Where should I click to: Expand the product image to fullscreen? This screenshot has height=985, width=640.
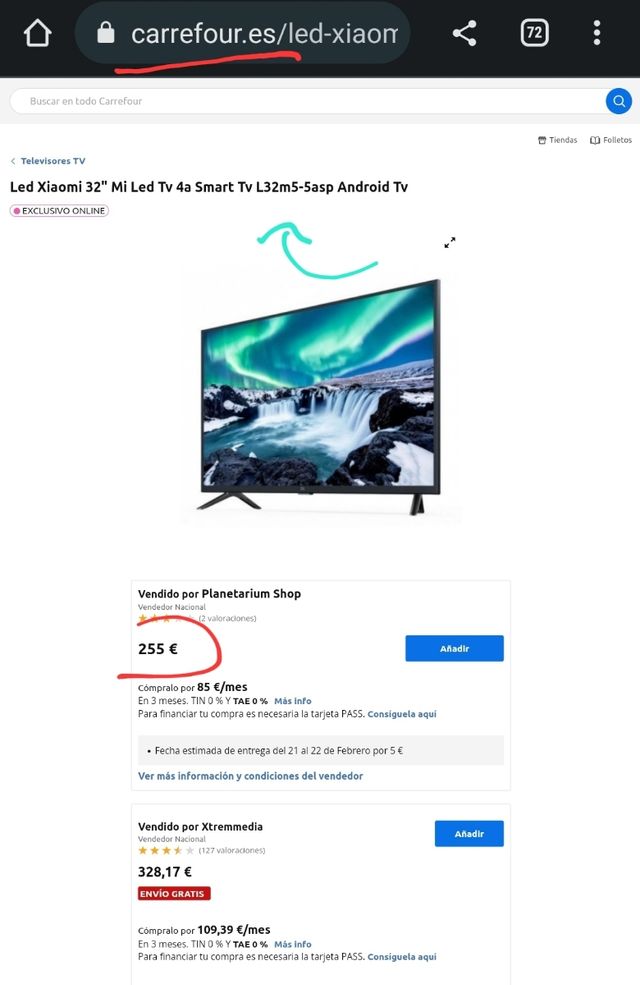coord(450,242)
